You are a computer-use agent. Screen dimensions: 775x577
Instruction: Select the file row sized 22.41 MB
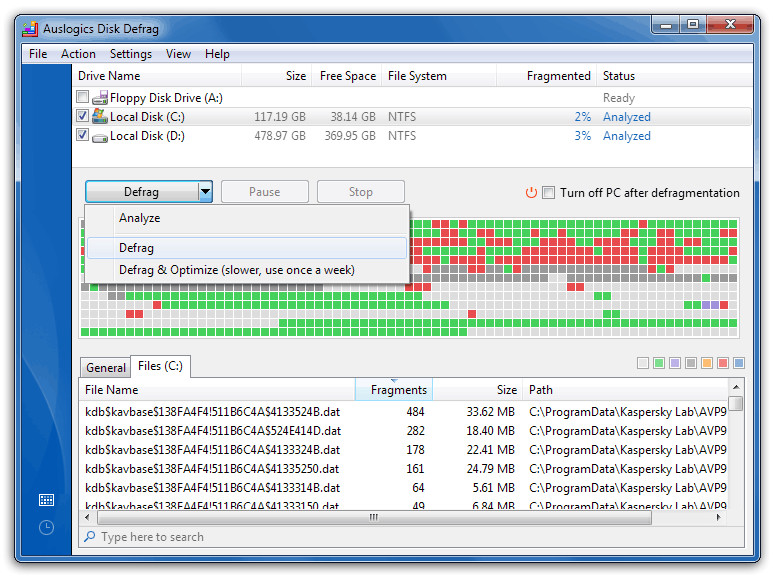(404, 449)
